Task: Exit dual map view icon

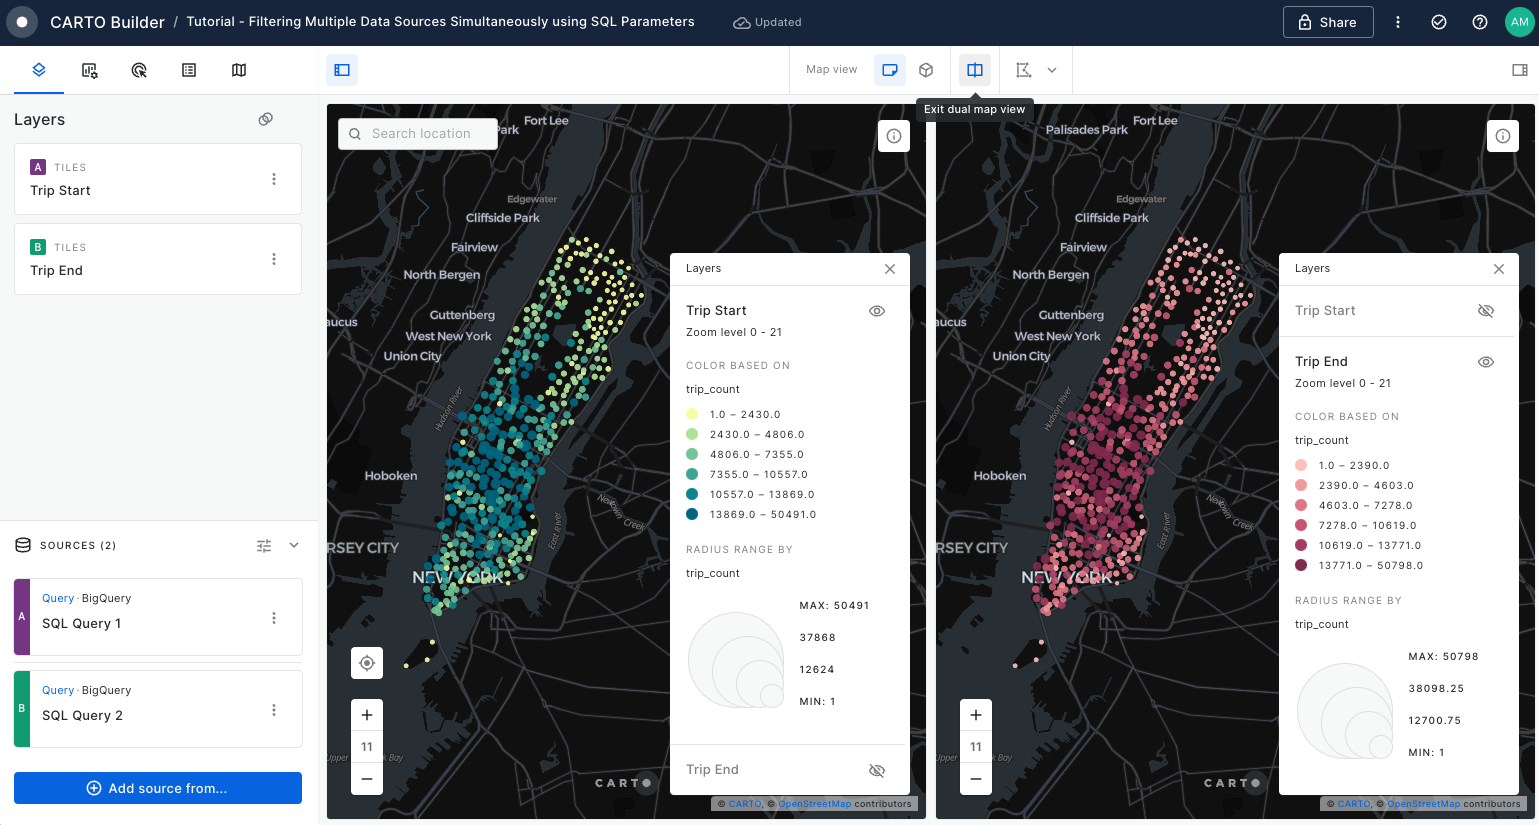Action: (x=975, y=70)
